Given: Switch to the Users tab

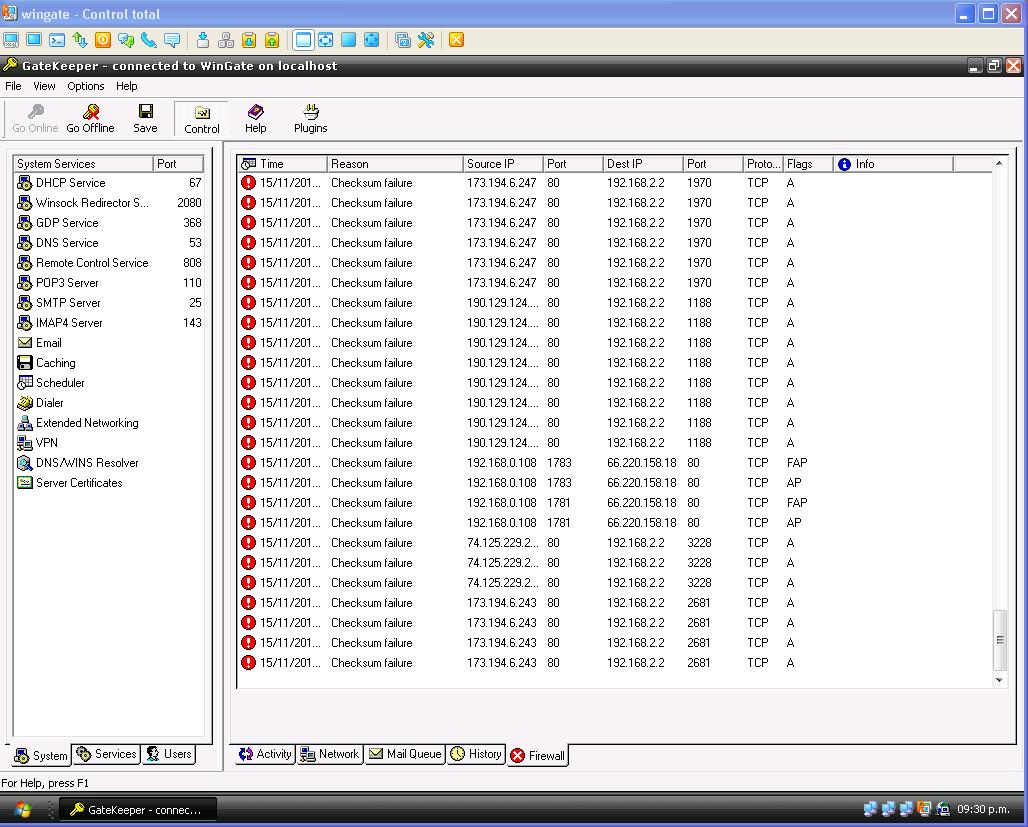Looking at the screenshot, I should (x=169, y=754).
